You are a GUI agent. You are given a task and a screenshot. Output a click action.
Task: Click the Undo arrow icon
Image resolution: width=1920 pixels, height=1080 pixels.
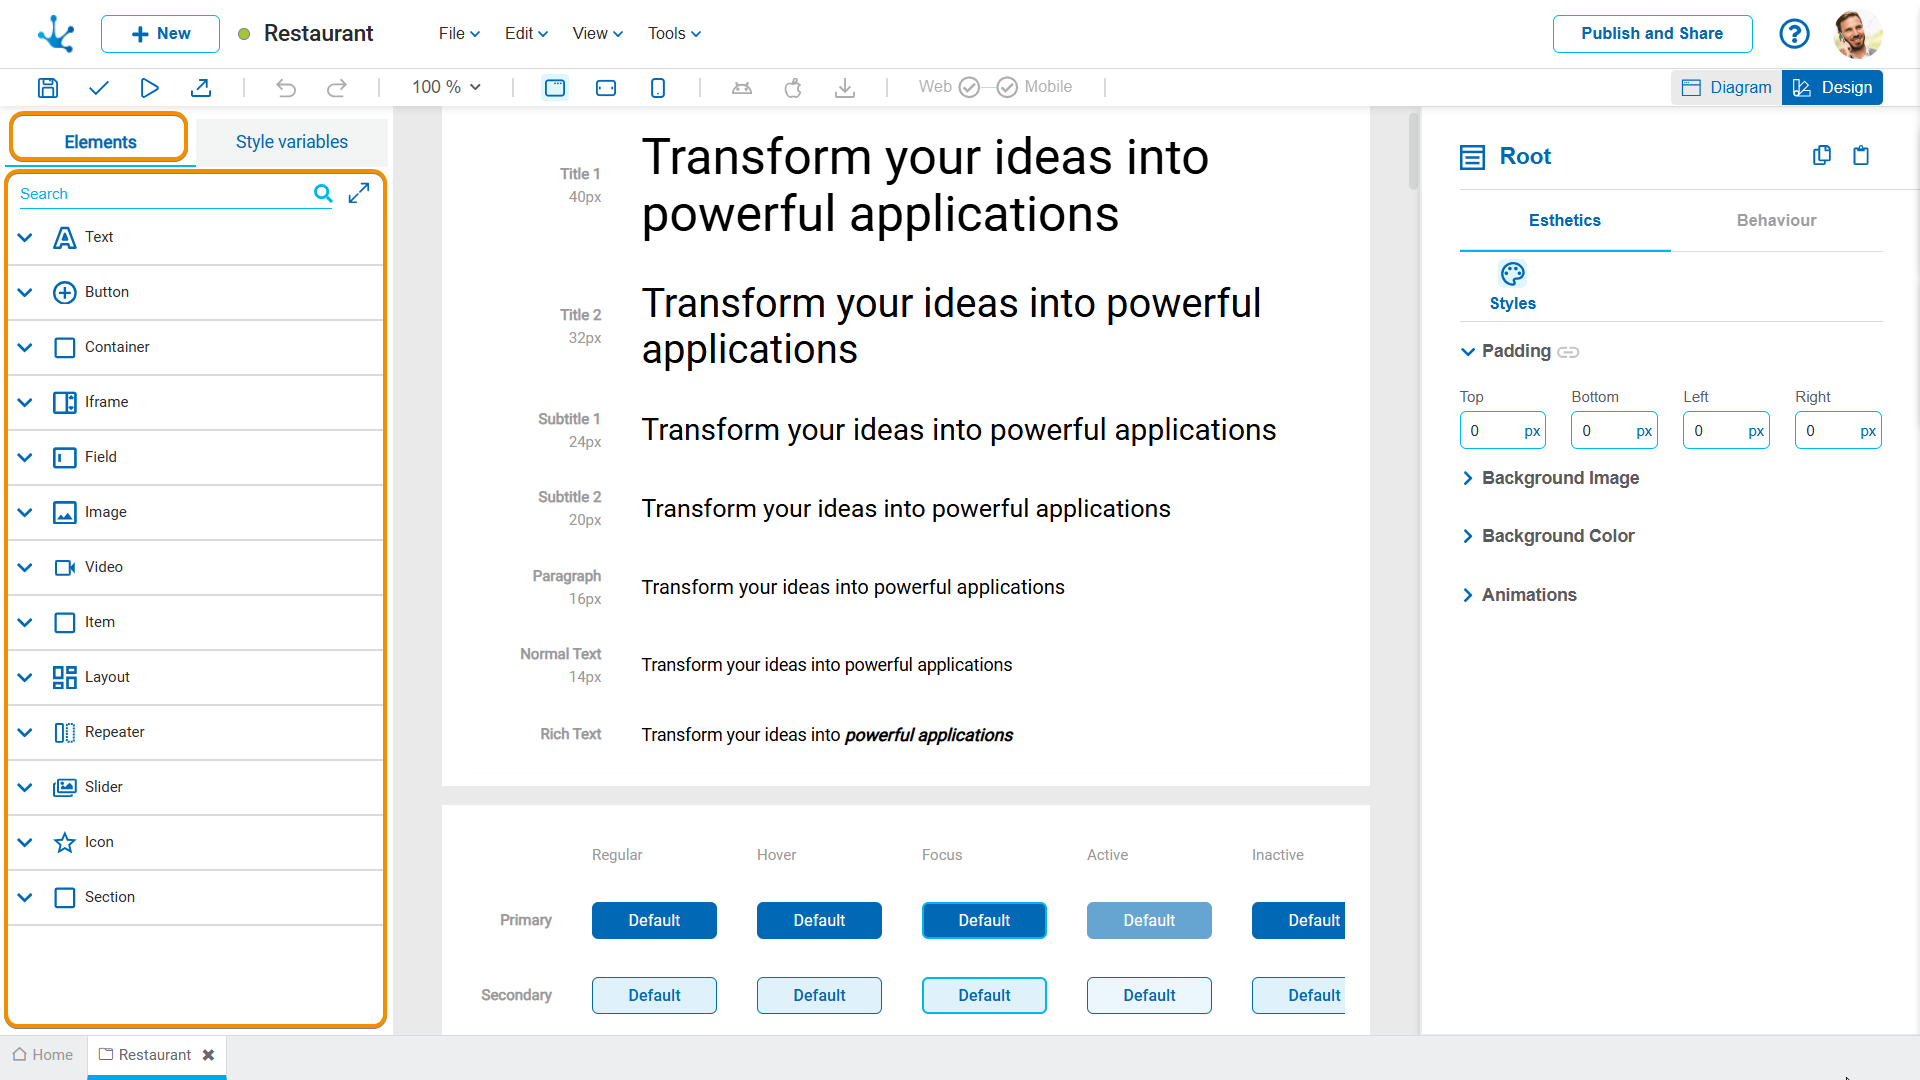point(286,88)
